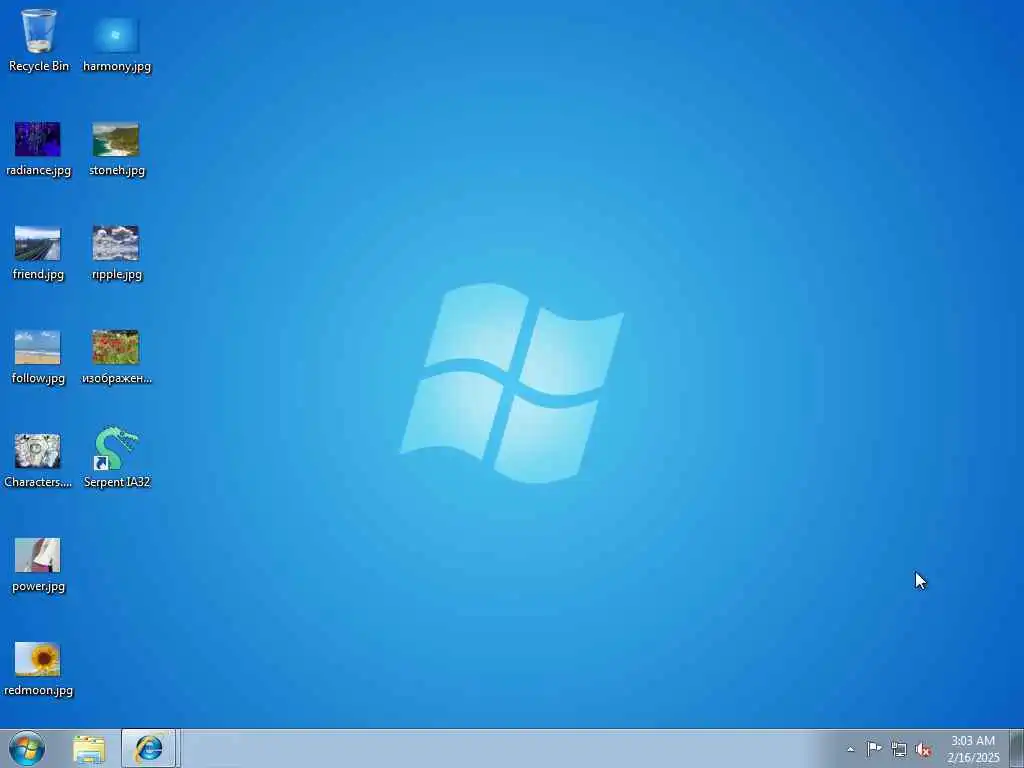Show hidden system tray icons
This screenshot has height=768, width=1024.
coord(850,749)
